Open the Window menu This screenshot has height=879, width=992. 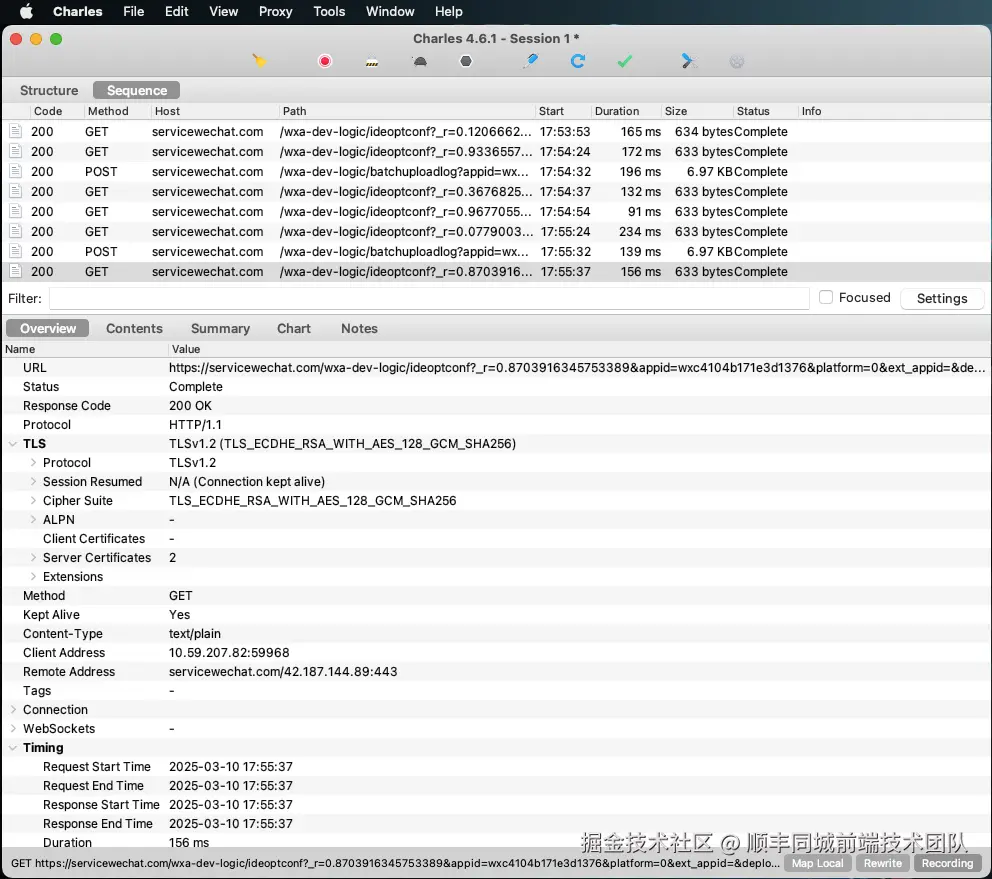coord(390,11)
